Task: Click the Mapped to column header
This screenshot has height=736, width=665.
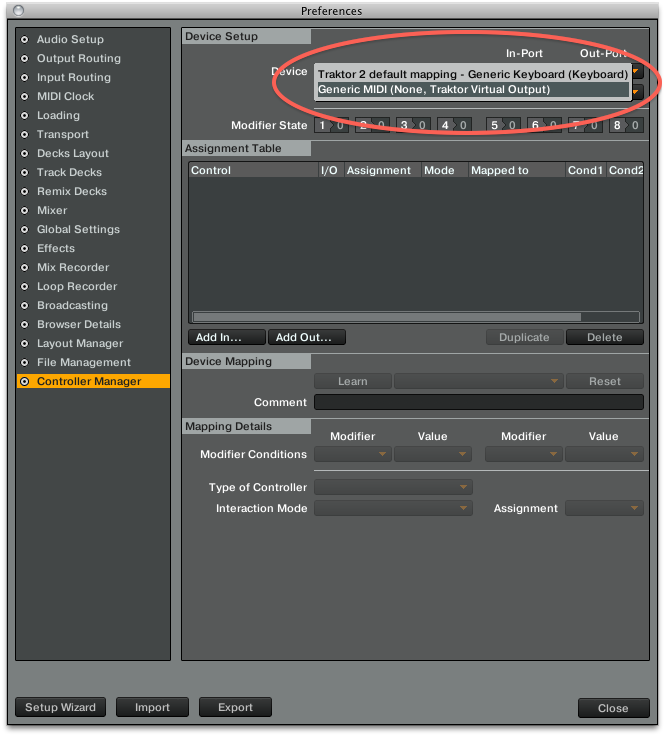Action: 517,170
